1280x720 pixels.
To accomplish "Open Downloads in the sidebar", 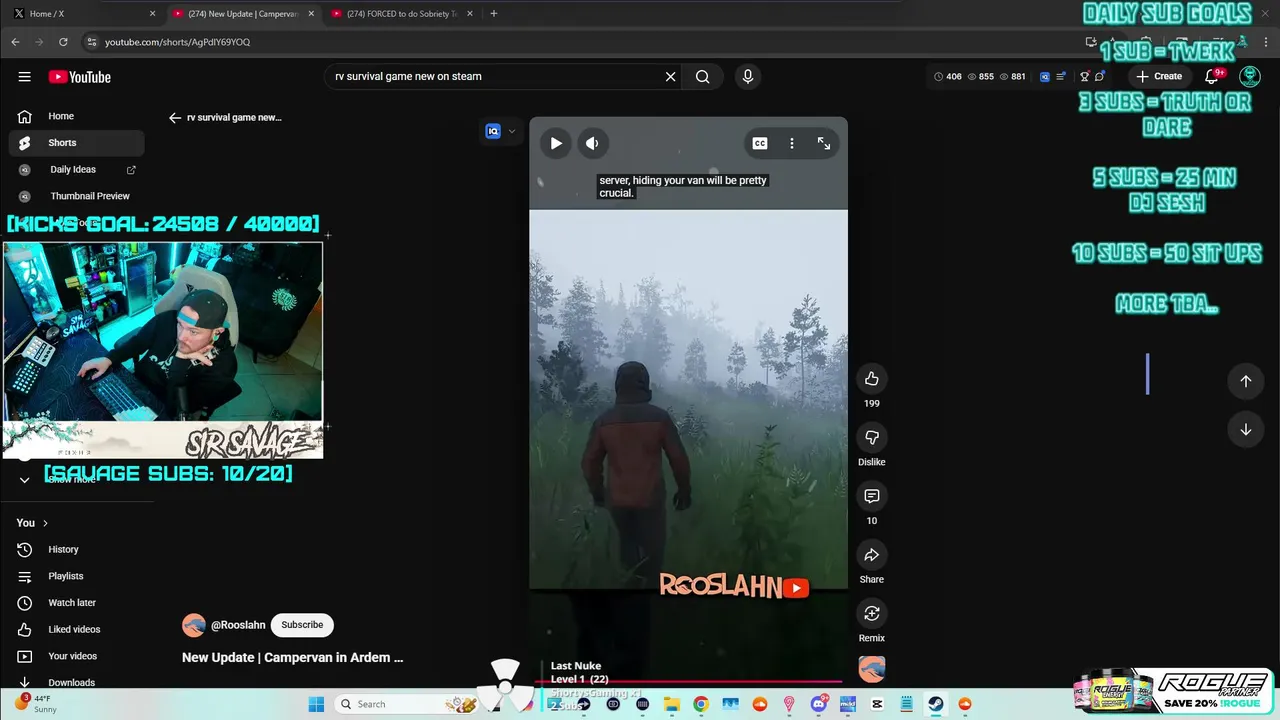I will pos(76,682).
